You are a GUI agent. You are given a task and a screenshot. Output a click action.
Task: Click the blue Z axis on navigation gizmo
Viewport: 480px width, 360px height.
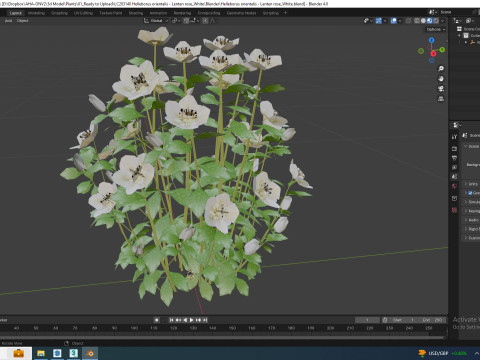click(x=432, y=40)
